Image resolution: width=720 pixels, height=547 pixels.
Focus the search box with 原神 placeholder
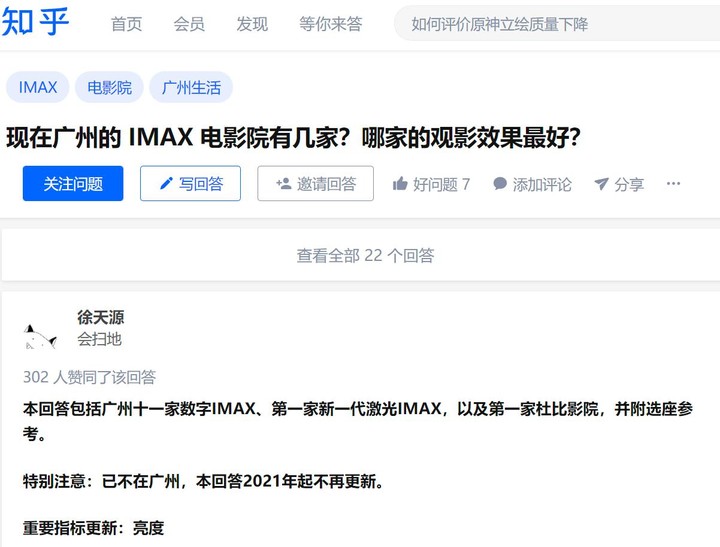(557, 23)
